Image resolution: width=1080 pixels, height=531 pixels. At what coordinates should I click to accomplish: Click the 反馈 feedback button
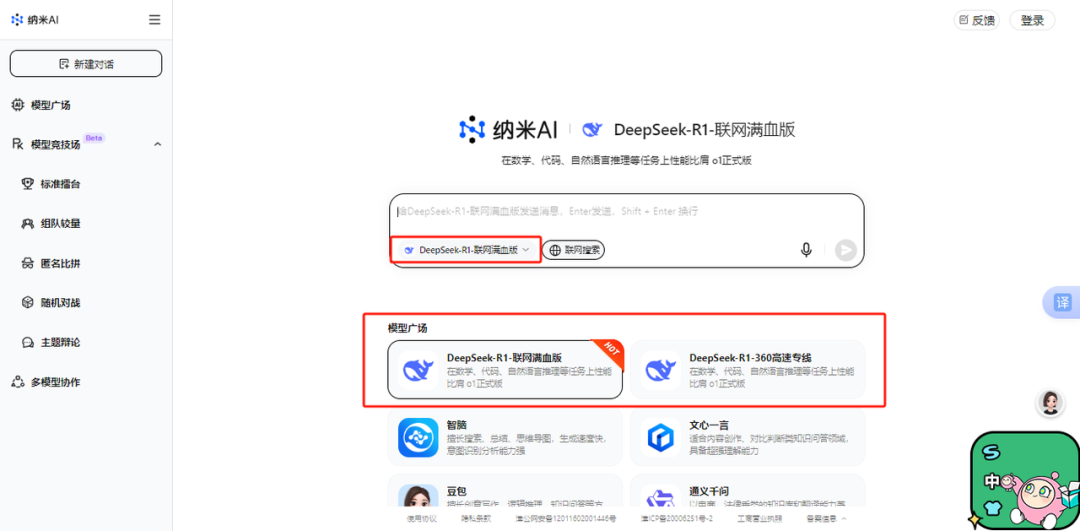(977, 20)
